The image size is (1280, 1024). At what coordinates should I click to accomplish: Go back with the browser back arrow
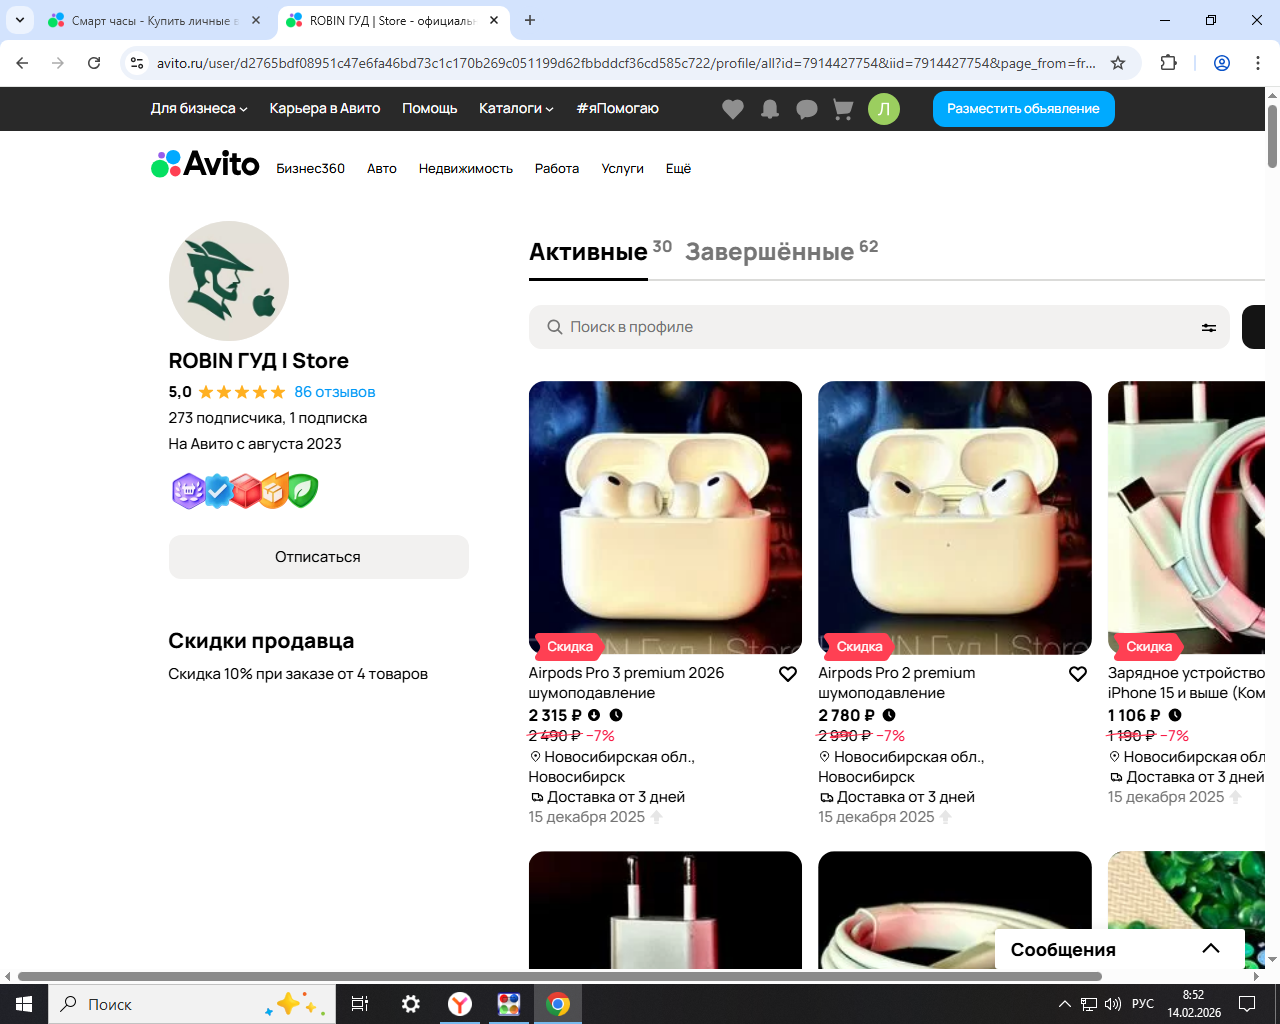(22, 63)
